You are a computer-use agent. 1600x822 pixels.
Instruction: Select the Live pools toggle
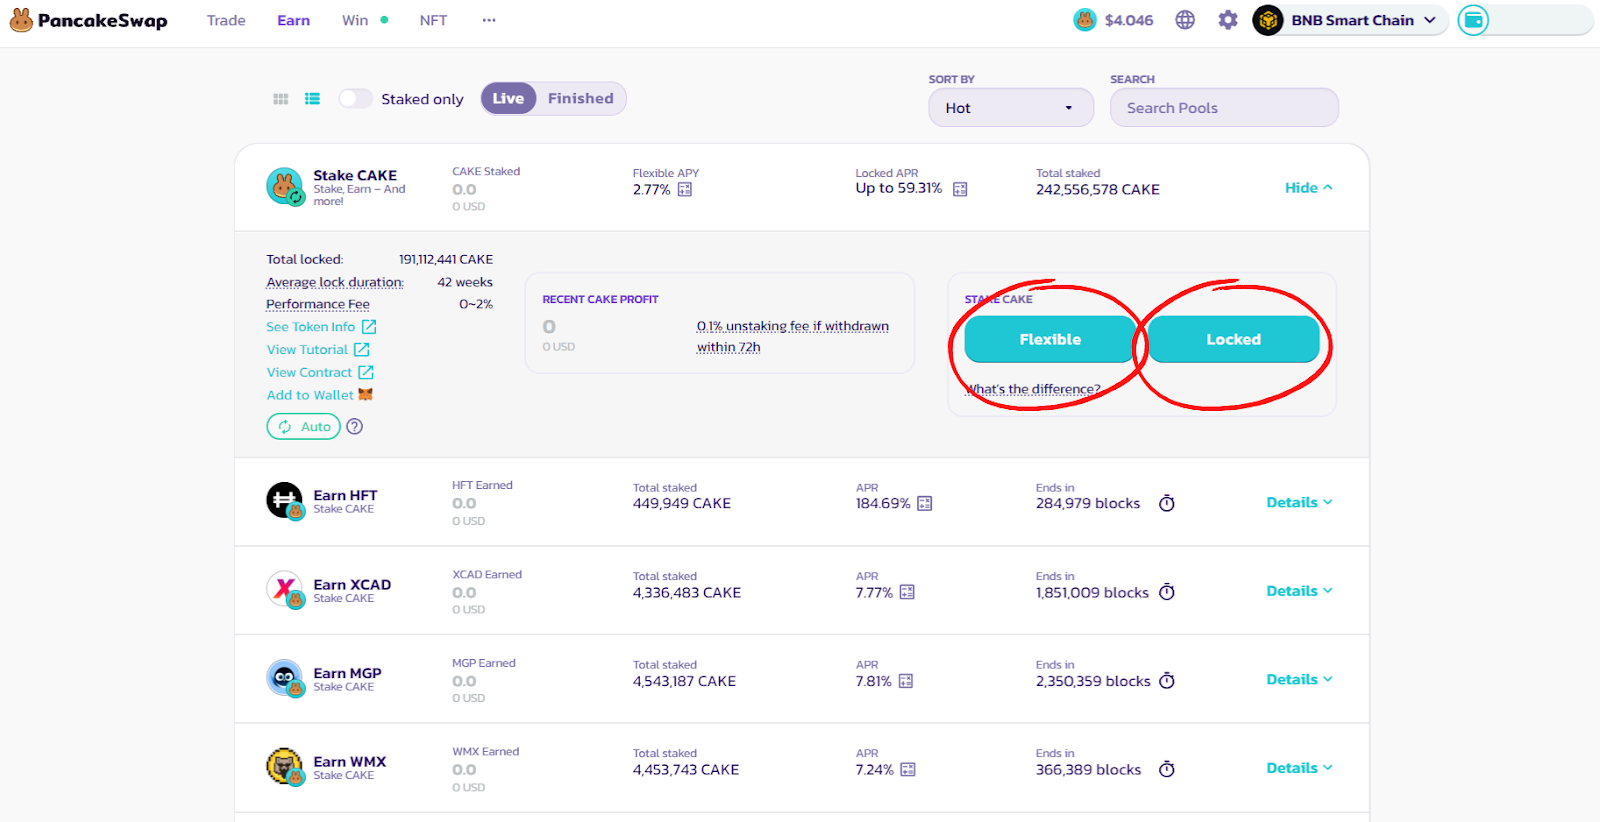(x=508, y=98)
